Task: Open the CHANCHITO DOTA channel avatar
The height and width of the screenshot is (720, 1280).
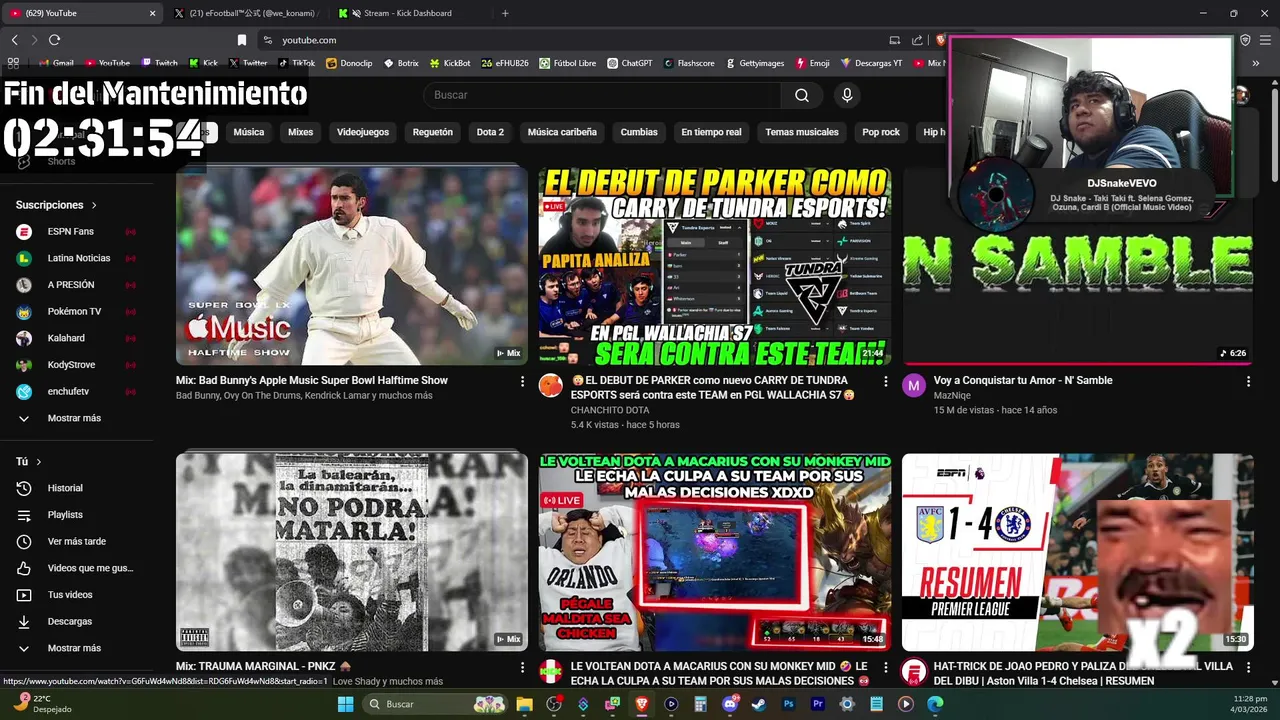Action: coord(551,386)
